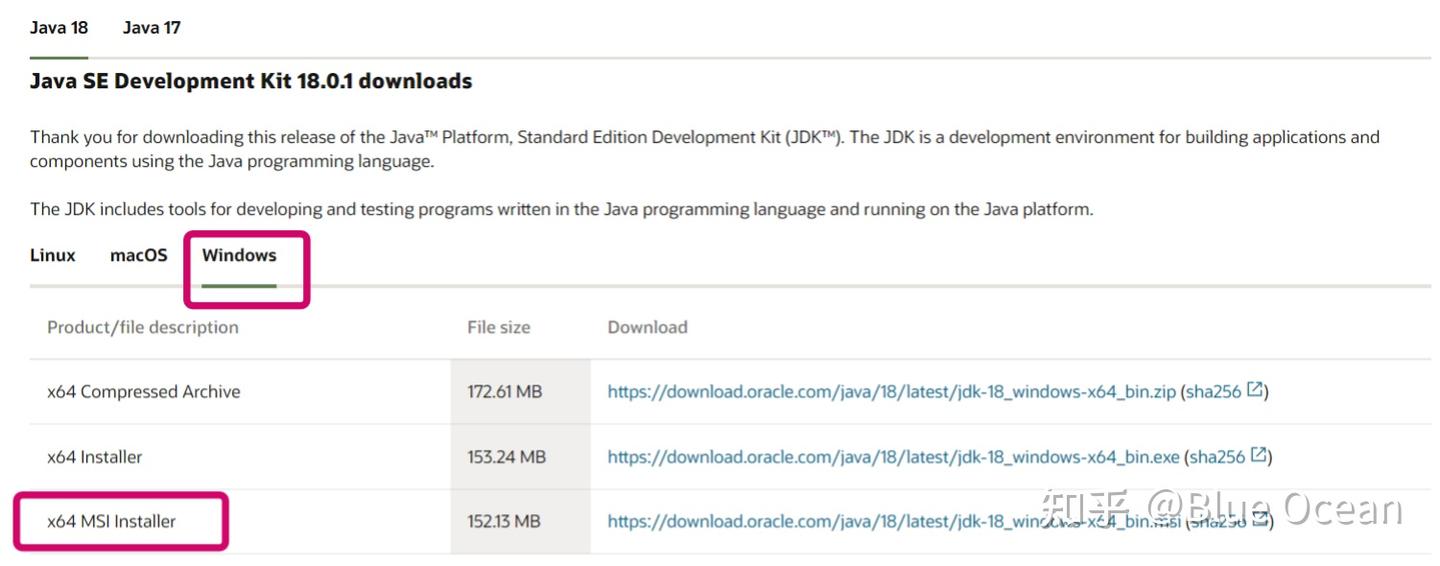Click external-link icon beside zip sha256
The width and height of the screenshot is (1440, 566).
click(x=1256, y=390)
